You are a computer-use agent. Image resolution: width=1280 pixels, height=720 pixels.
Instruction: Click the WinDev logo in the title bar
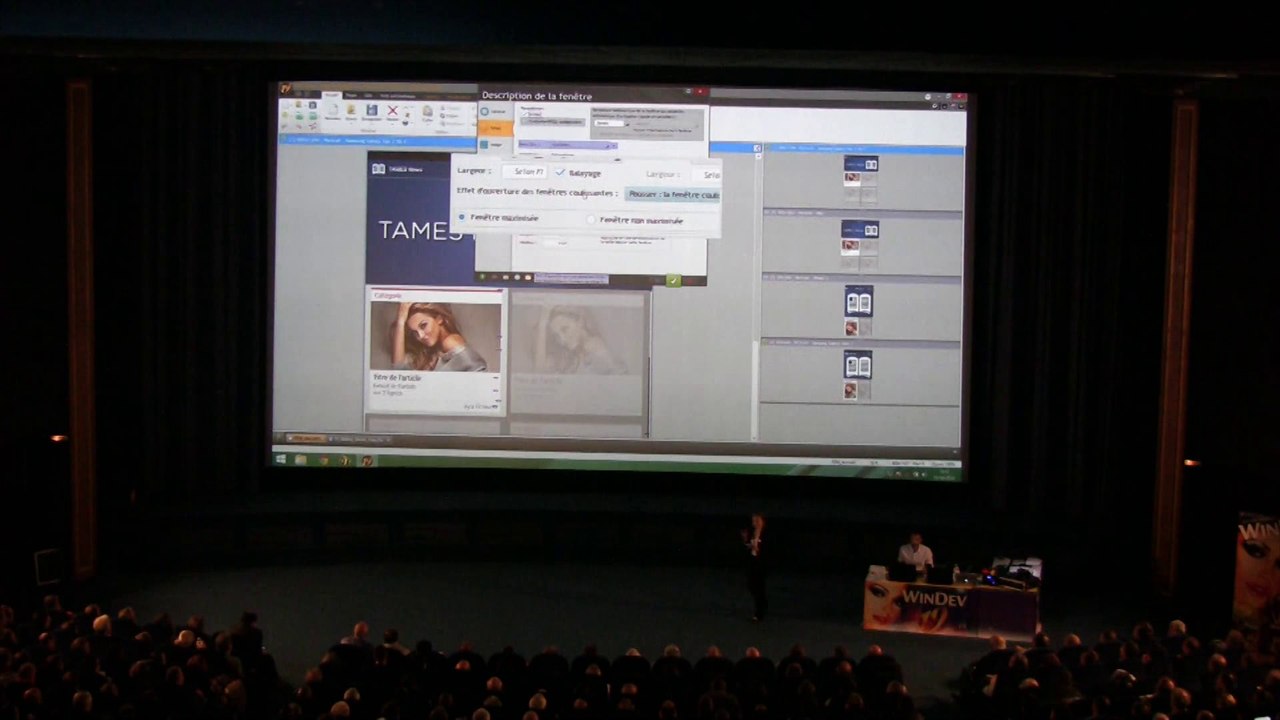coord(286,88)
